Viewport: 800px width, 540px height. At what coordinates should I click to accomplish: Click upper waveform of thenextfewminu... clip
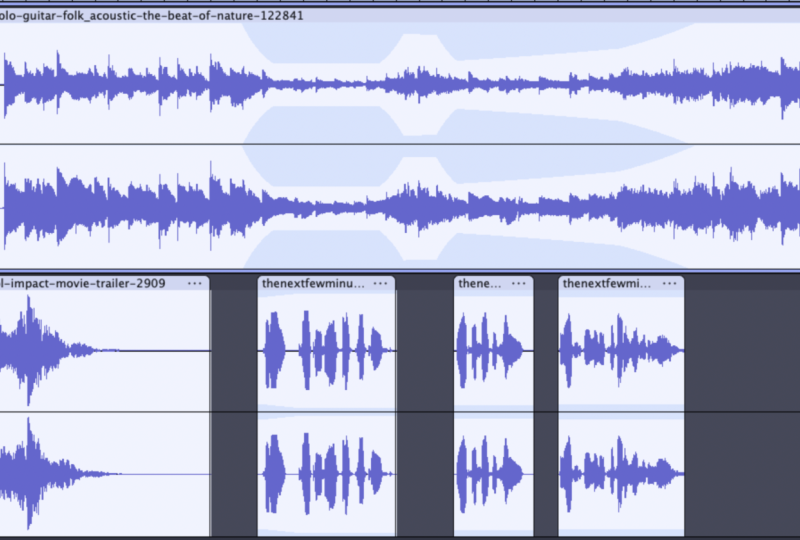pyautogui.click(x=327, y=351)
